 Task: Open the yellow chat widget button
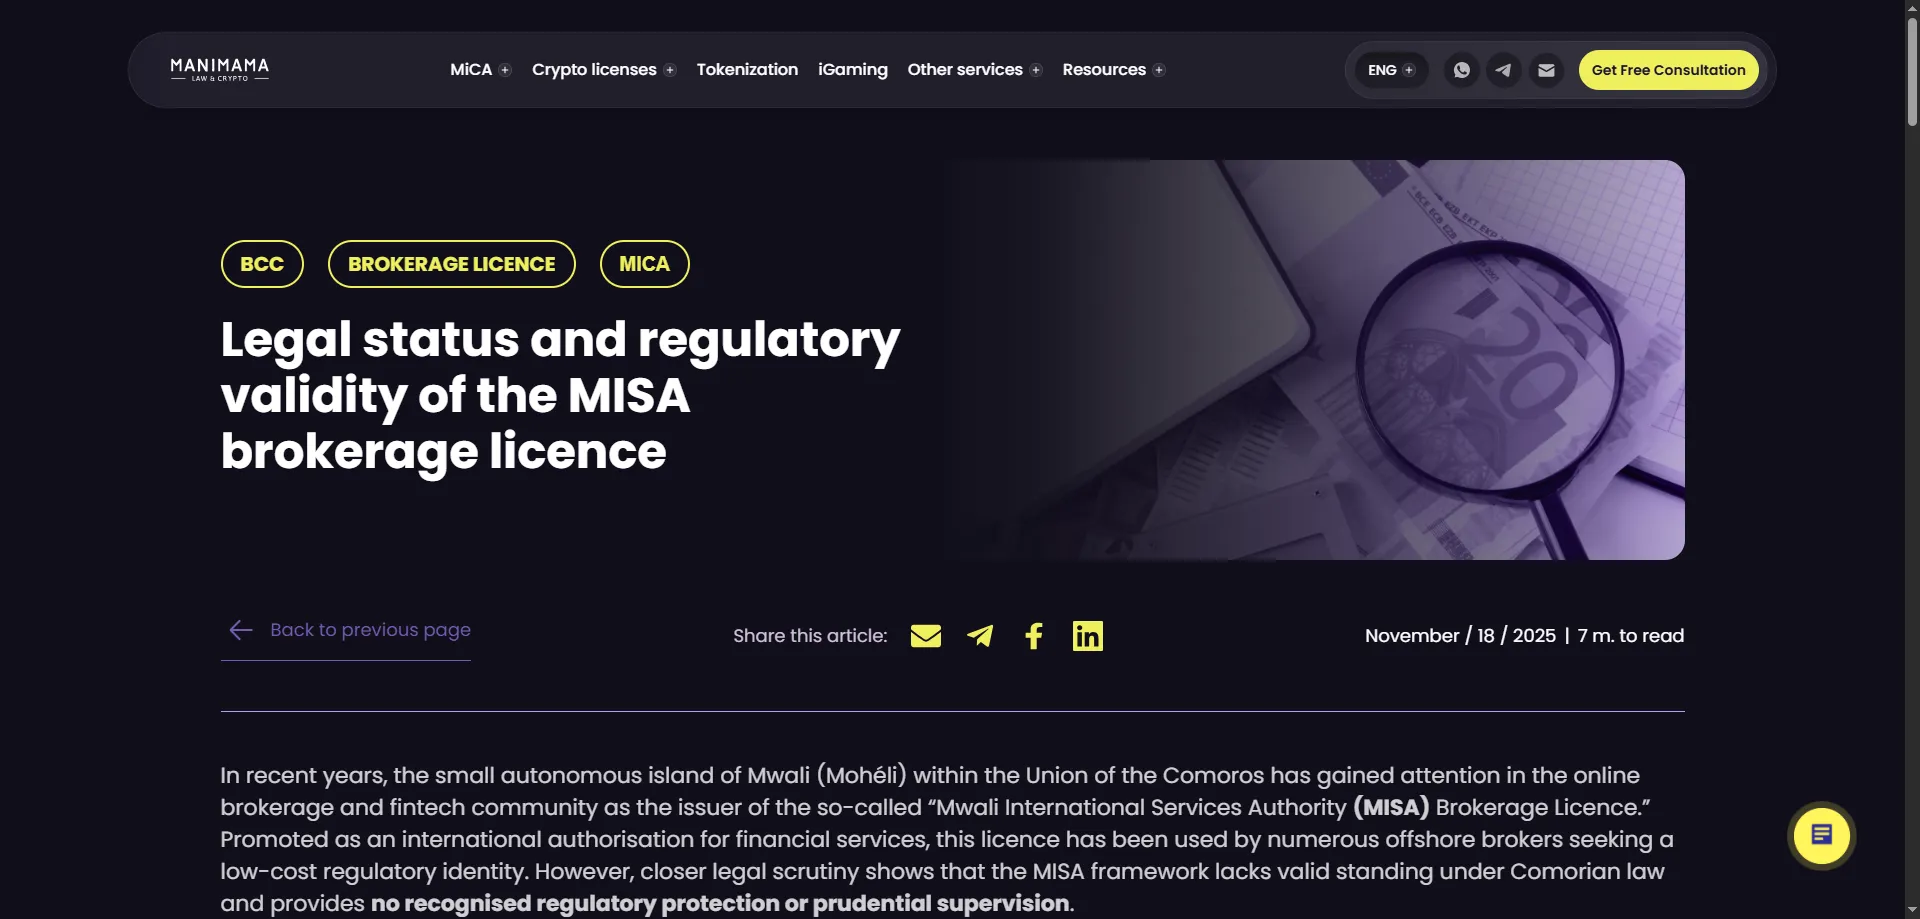tap(1821, 835)
